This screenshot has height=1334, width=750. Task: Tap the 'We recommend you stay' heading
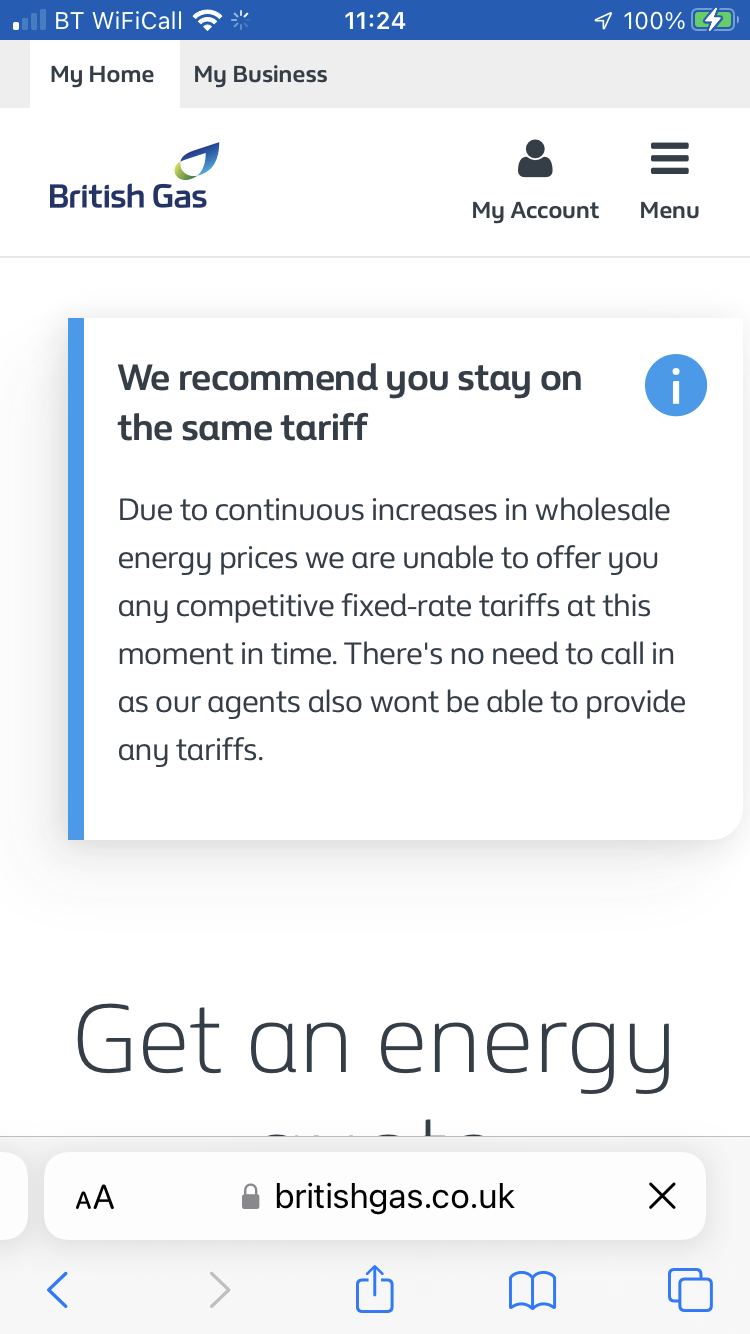click(350, 403)
